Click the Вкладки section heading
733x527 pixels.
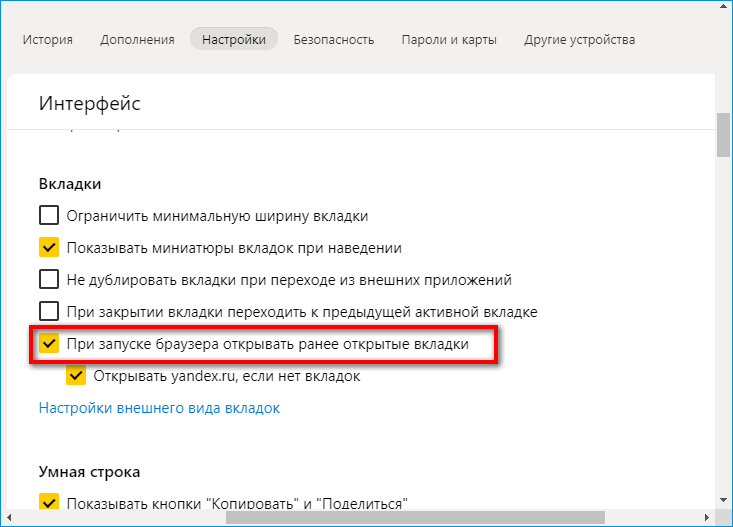[70, 184]
